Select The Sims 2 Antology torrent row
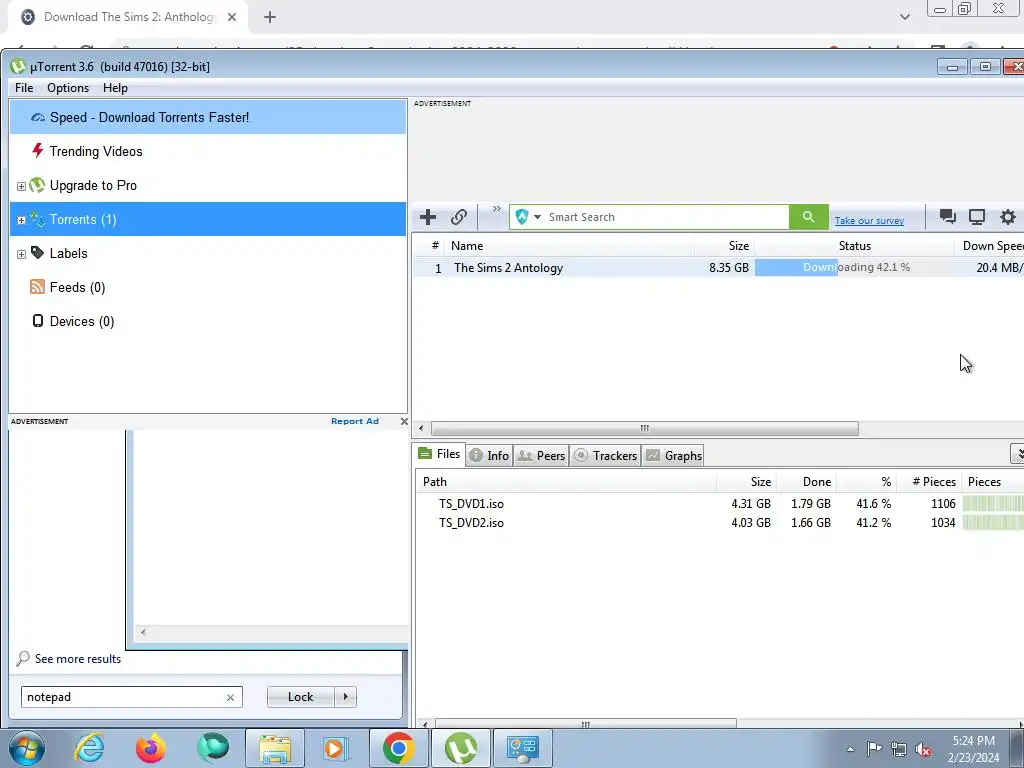This screenshot has width=1024, height=768. click(717, 268)
